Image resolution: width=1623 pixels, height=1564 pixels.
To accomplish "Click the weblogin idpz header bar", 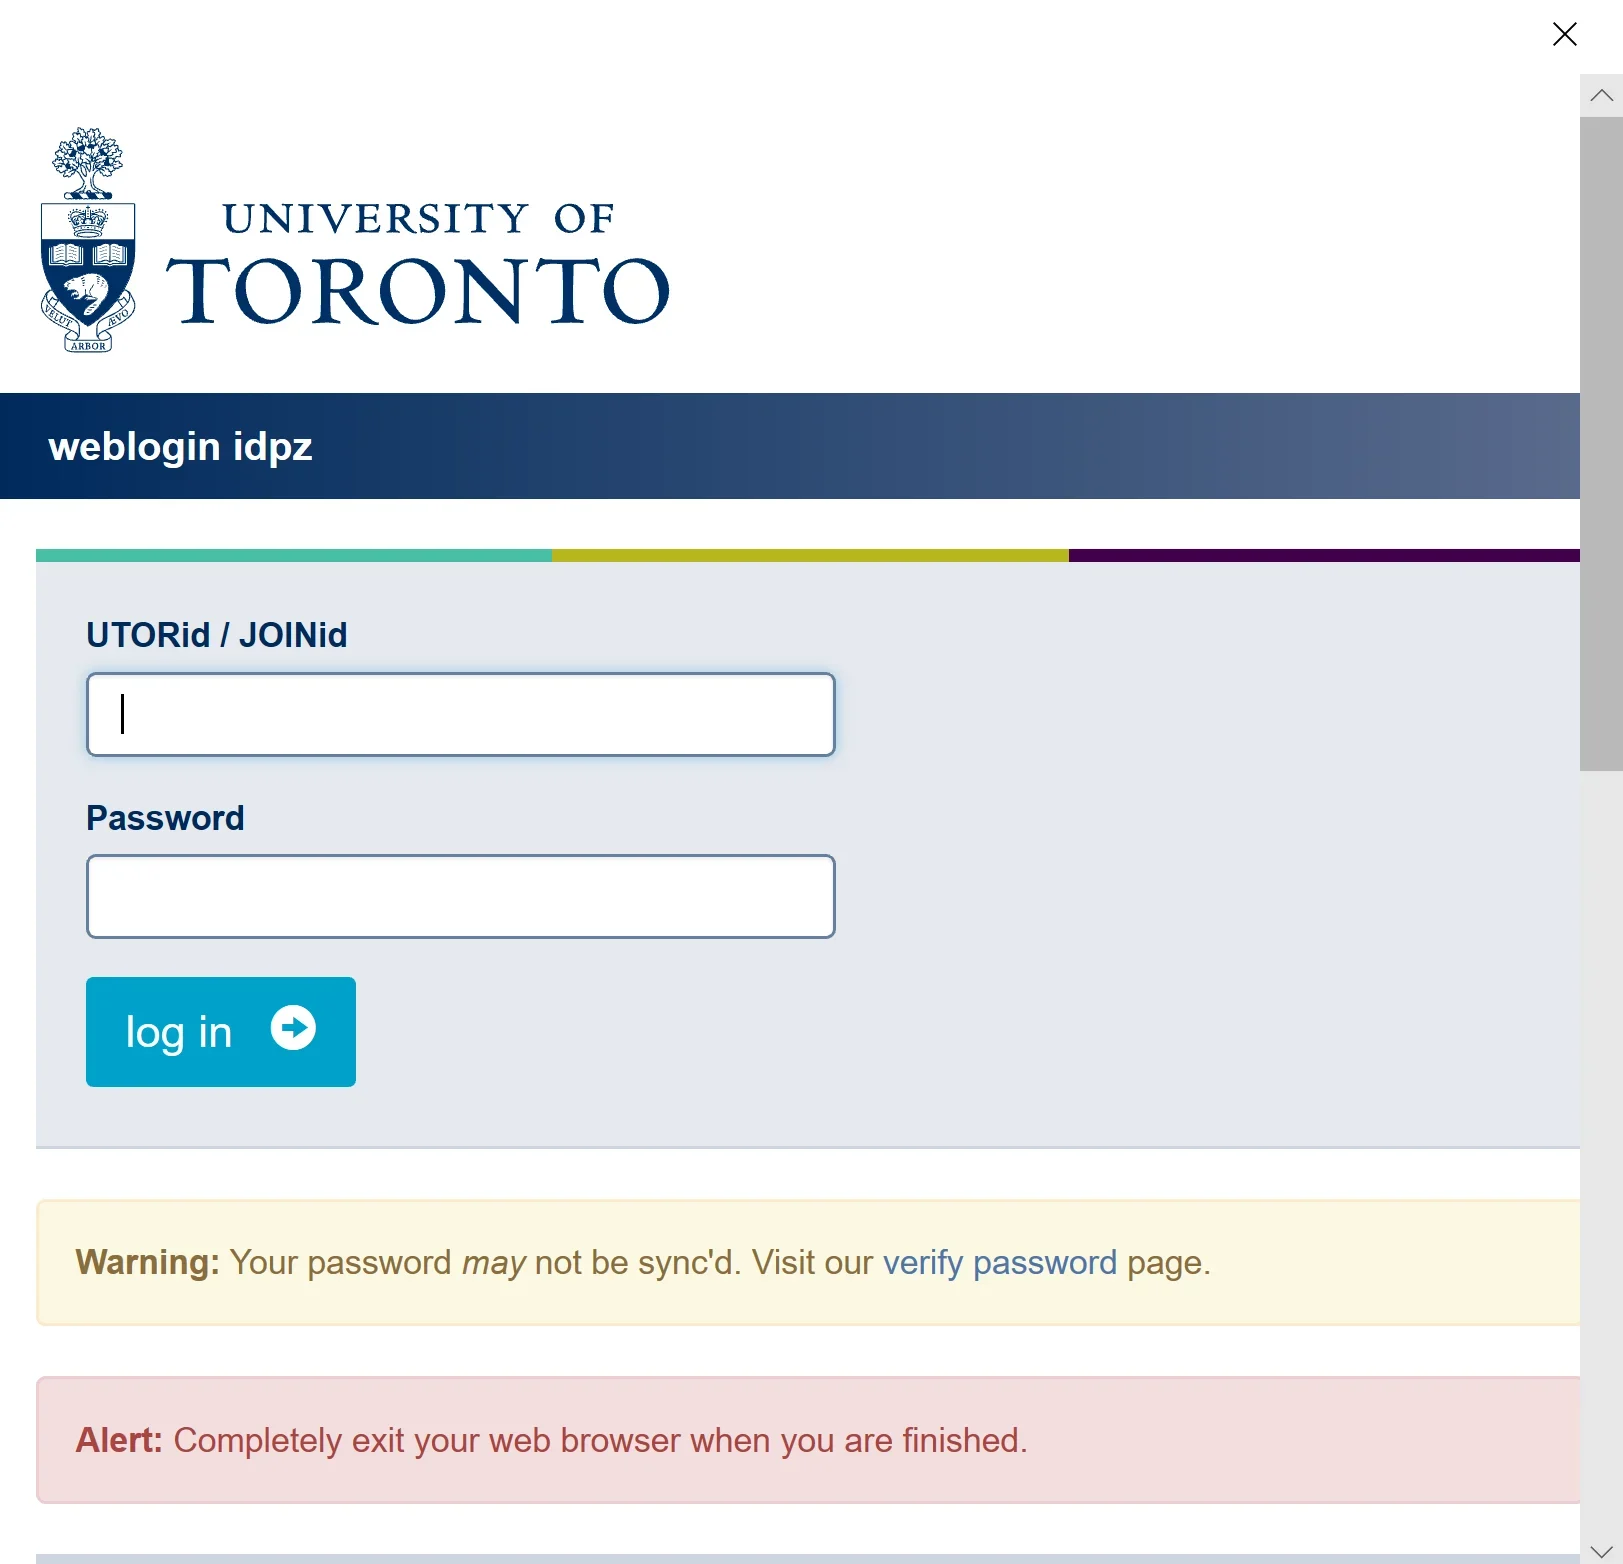I will coord(181,446).
